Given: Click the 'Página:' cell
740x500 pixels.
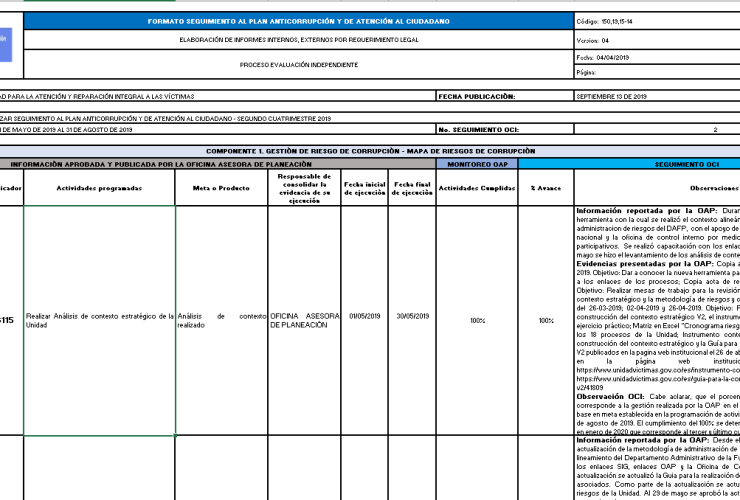Looking at the screenshot, I should click(656, 73).
